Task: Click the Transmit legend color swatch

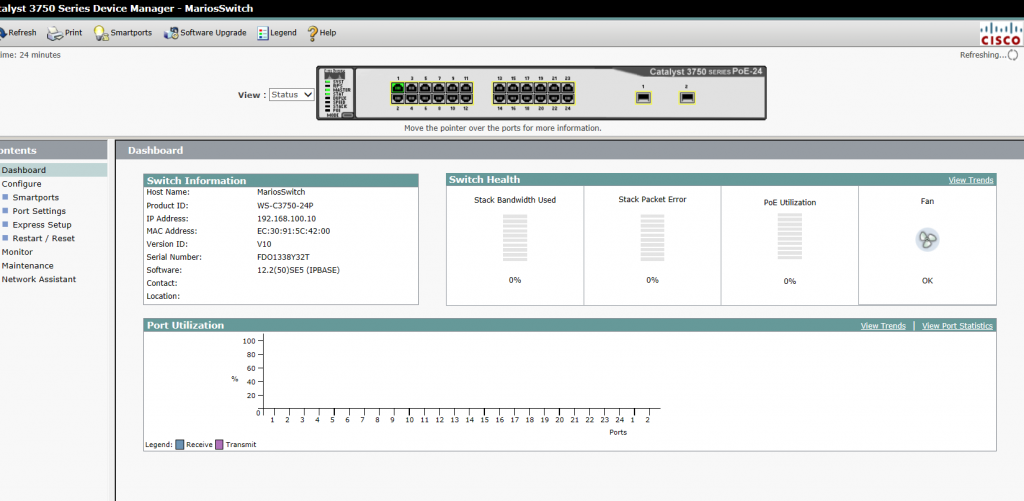Action: coord(219,445)
